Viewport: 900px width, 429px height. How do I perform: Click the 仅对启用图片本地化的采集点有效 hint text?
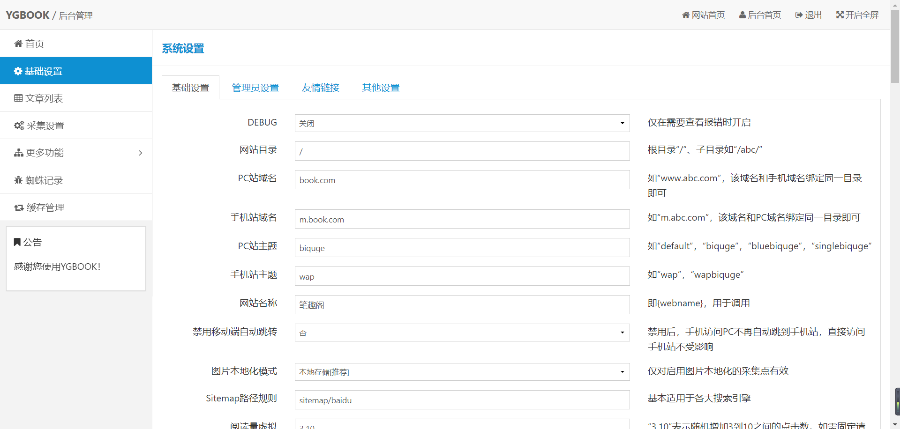(x=718, y=371)
